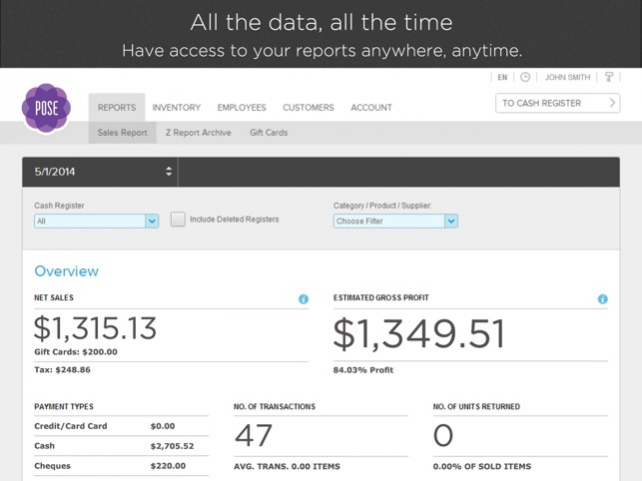The height and width of the screenshot is (481, 642).
Task: Change the 5/1/2014 date selector
Action: click(x=100, y=172)
